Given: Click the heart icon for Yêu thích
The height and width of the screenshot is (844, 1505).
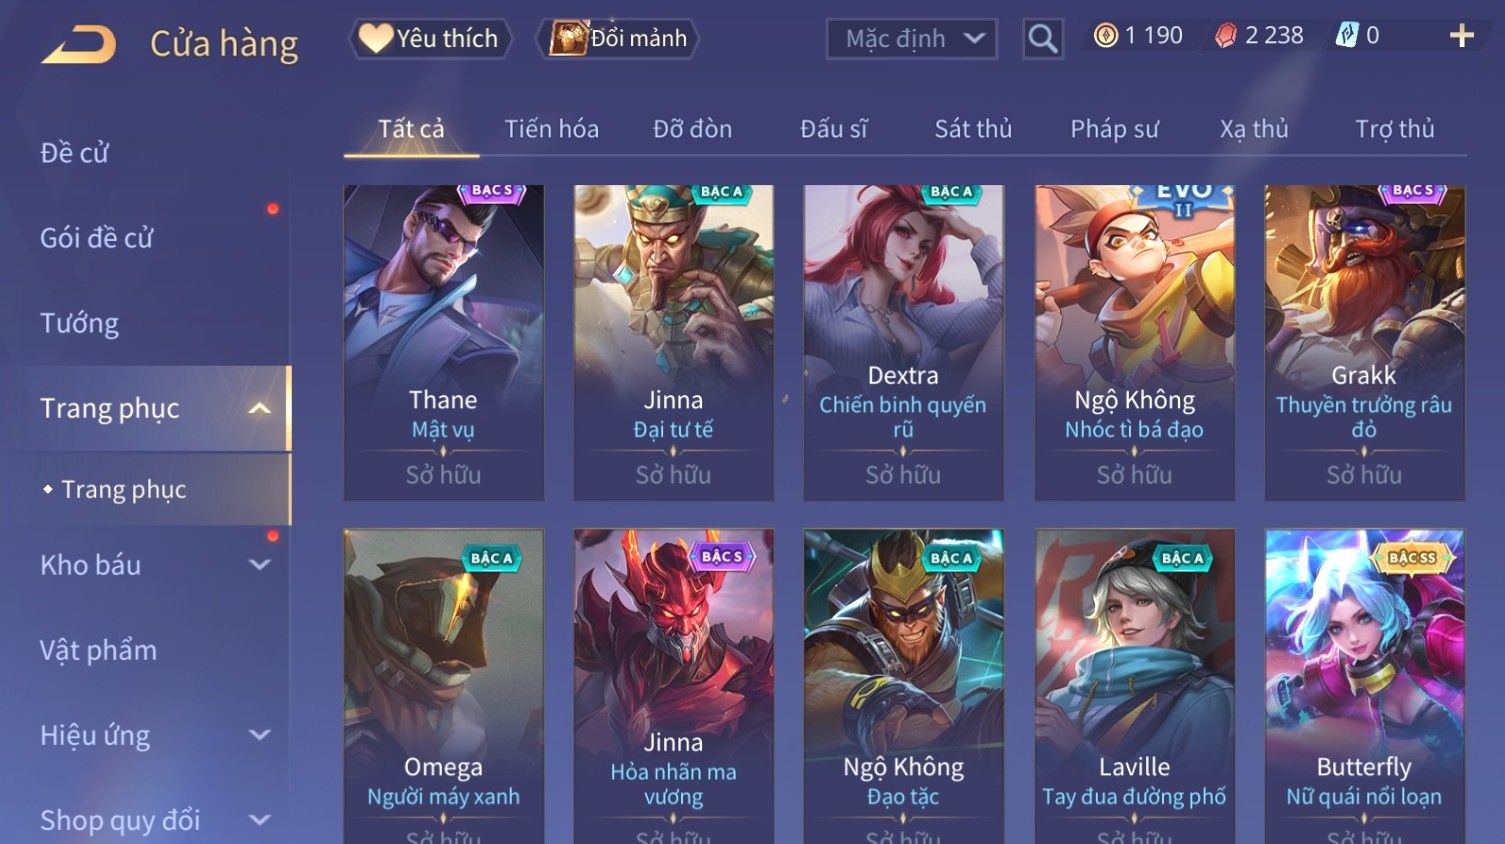Looking at the screenshot, I should 376,38.
